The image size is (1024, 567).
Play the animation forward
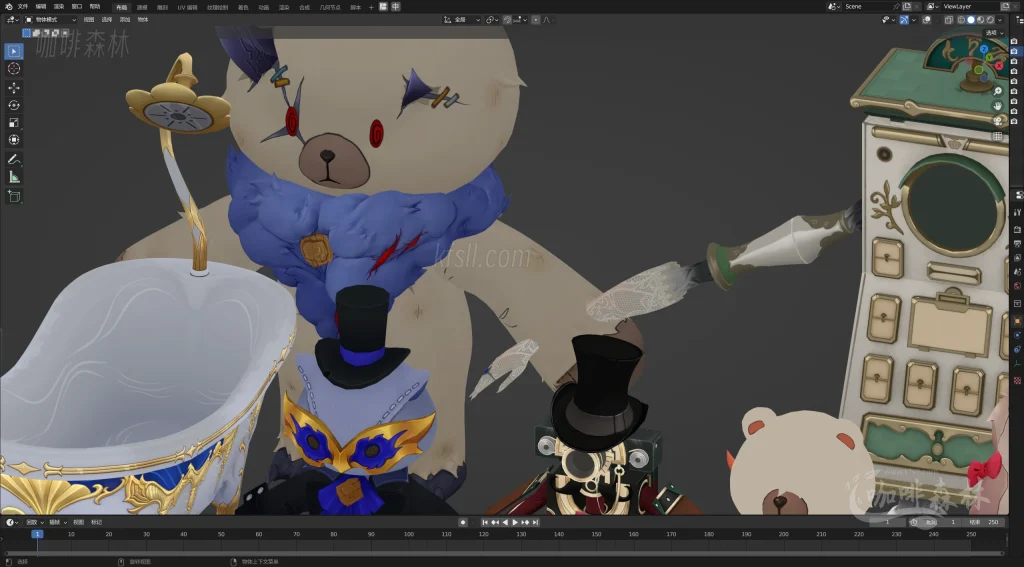(515, 523)
